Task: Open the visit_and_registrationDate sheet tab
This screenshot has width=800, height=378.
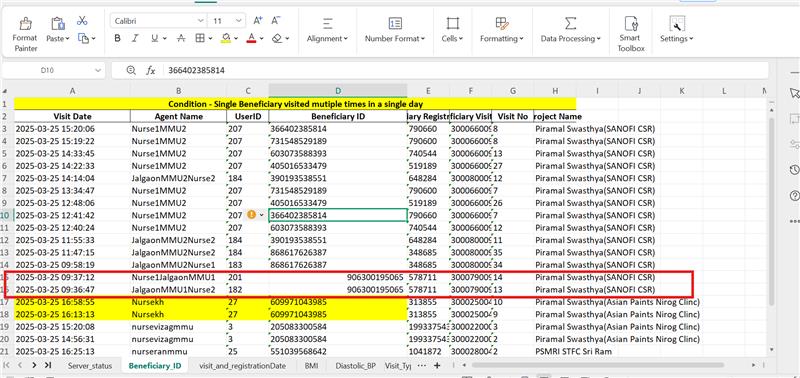Action: (243, 366)
